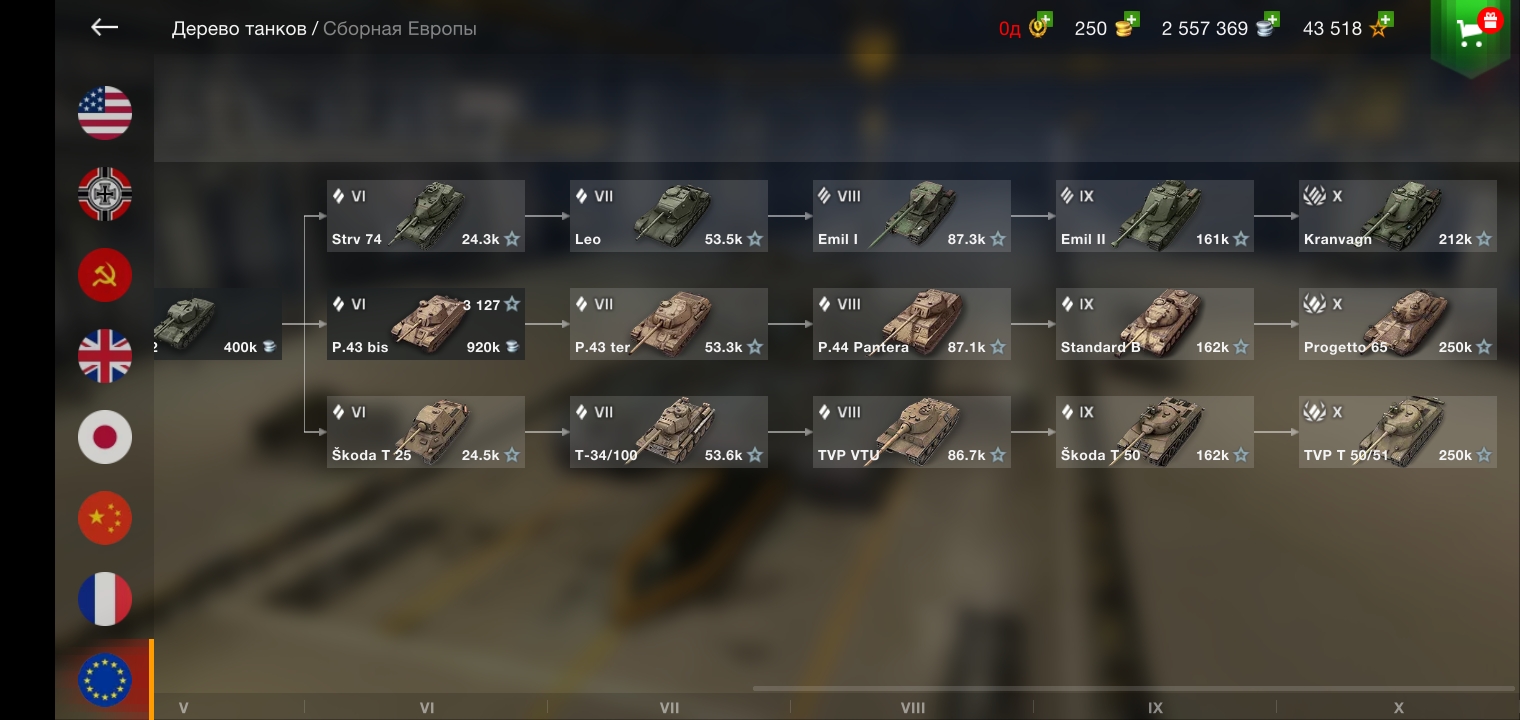Viewport: 1520px width, 720px height.
Task: Select the European Union flag nation
Action: click(105, 680)
